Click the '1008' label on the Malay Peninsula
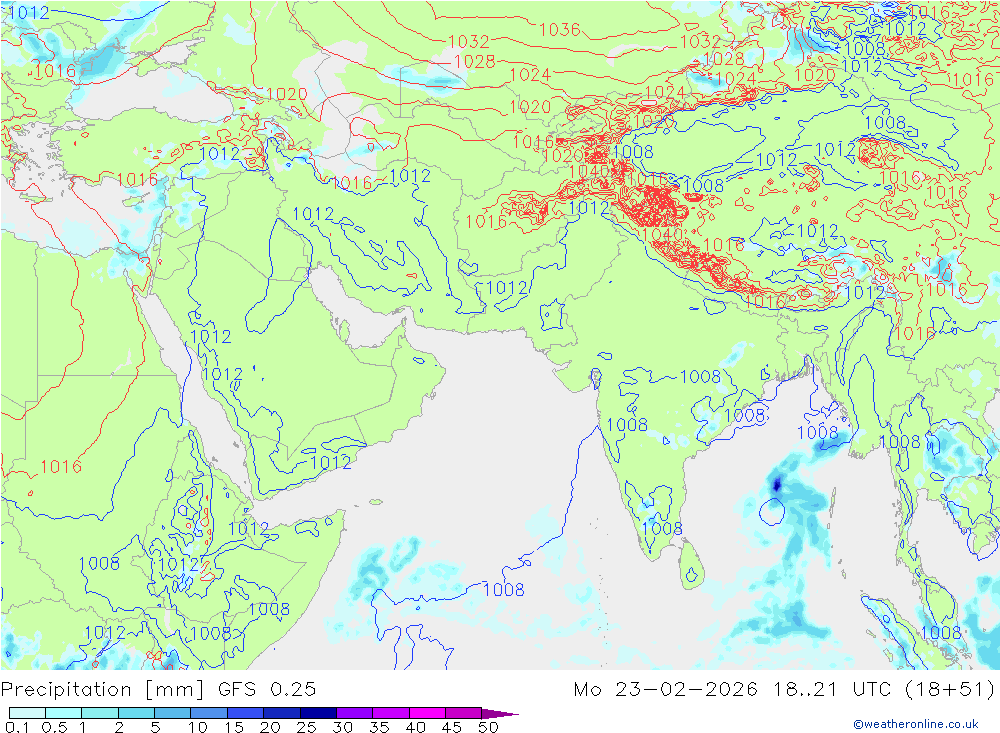1000x733 pixels. pyautogui.click(x=941, y=632)
